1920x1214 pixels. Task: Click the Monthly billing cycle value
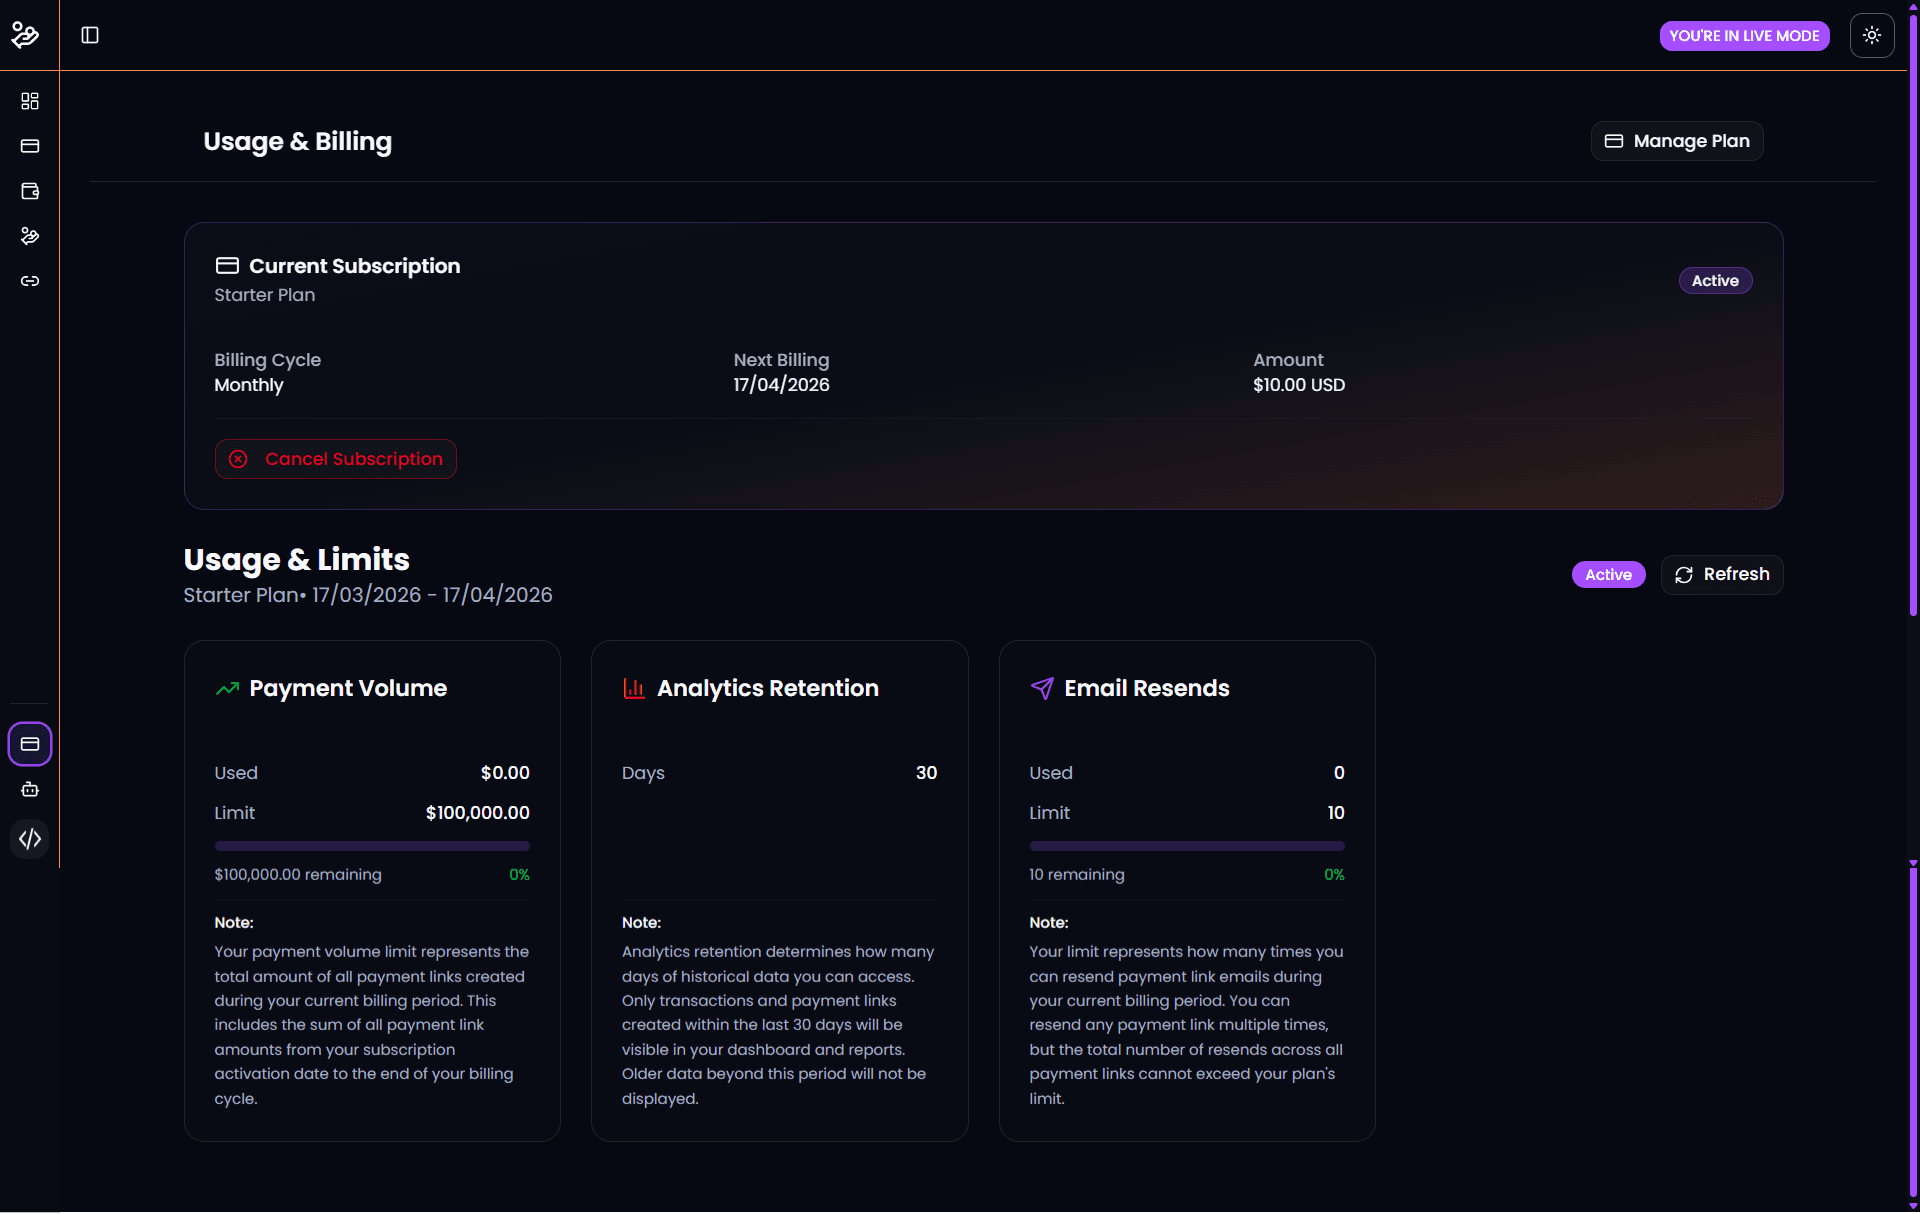[x=249, y=385]
